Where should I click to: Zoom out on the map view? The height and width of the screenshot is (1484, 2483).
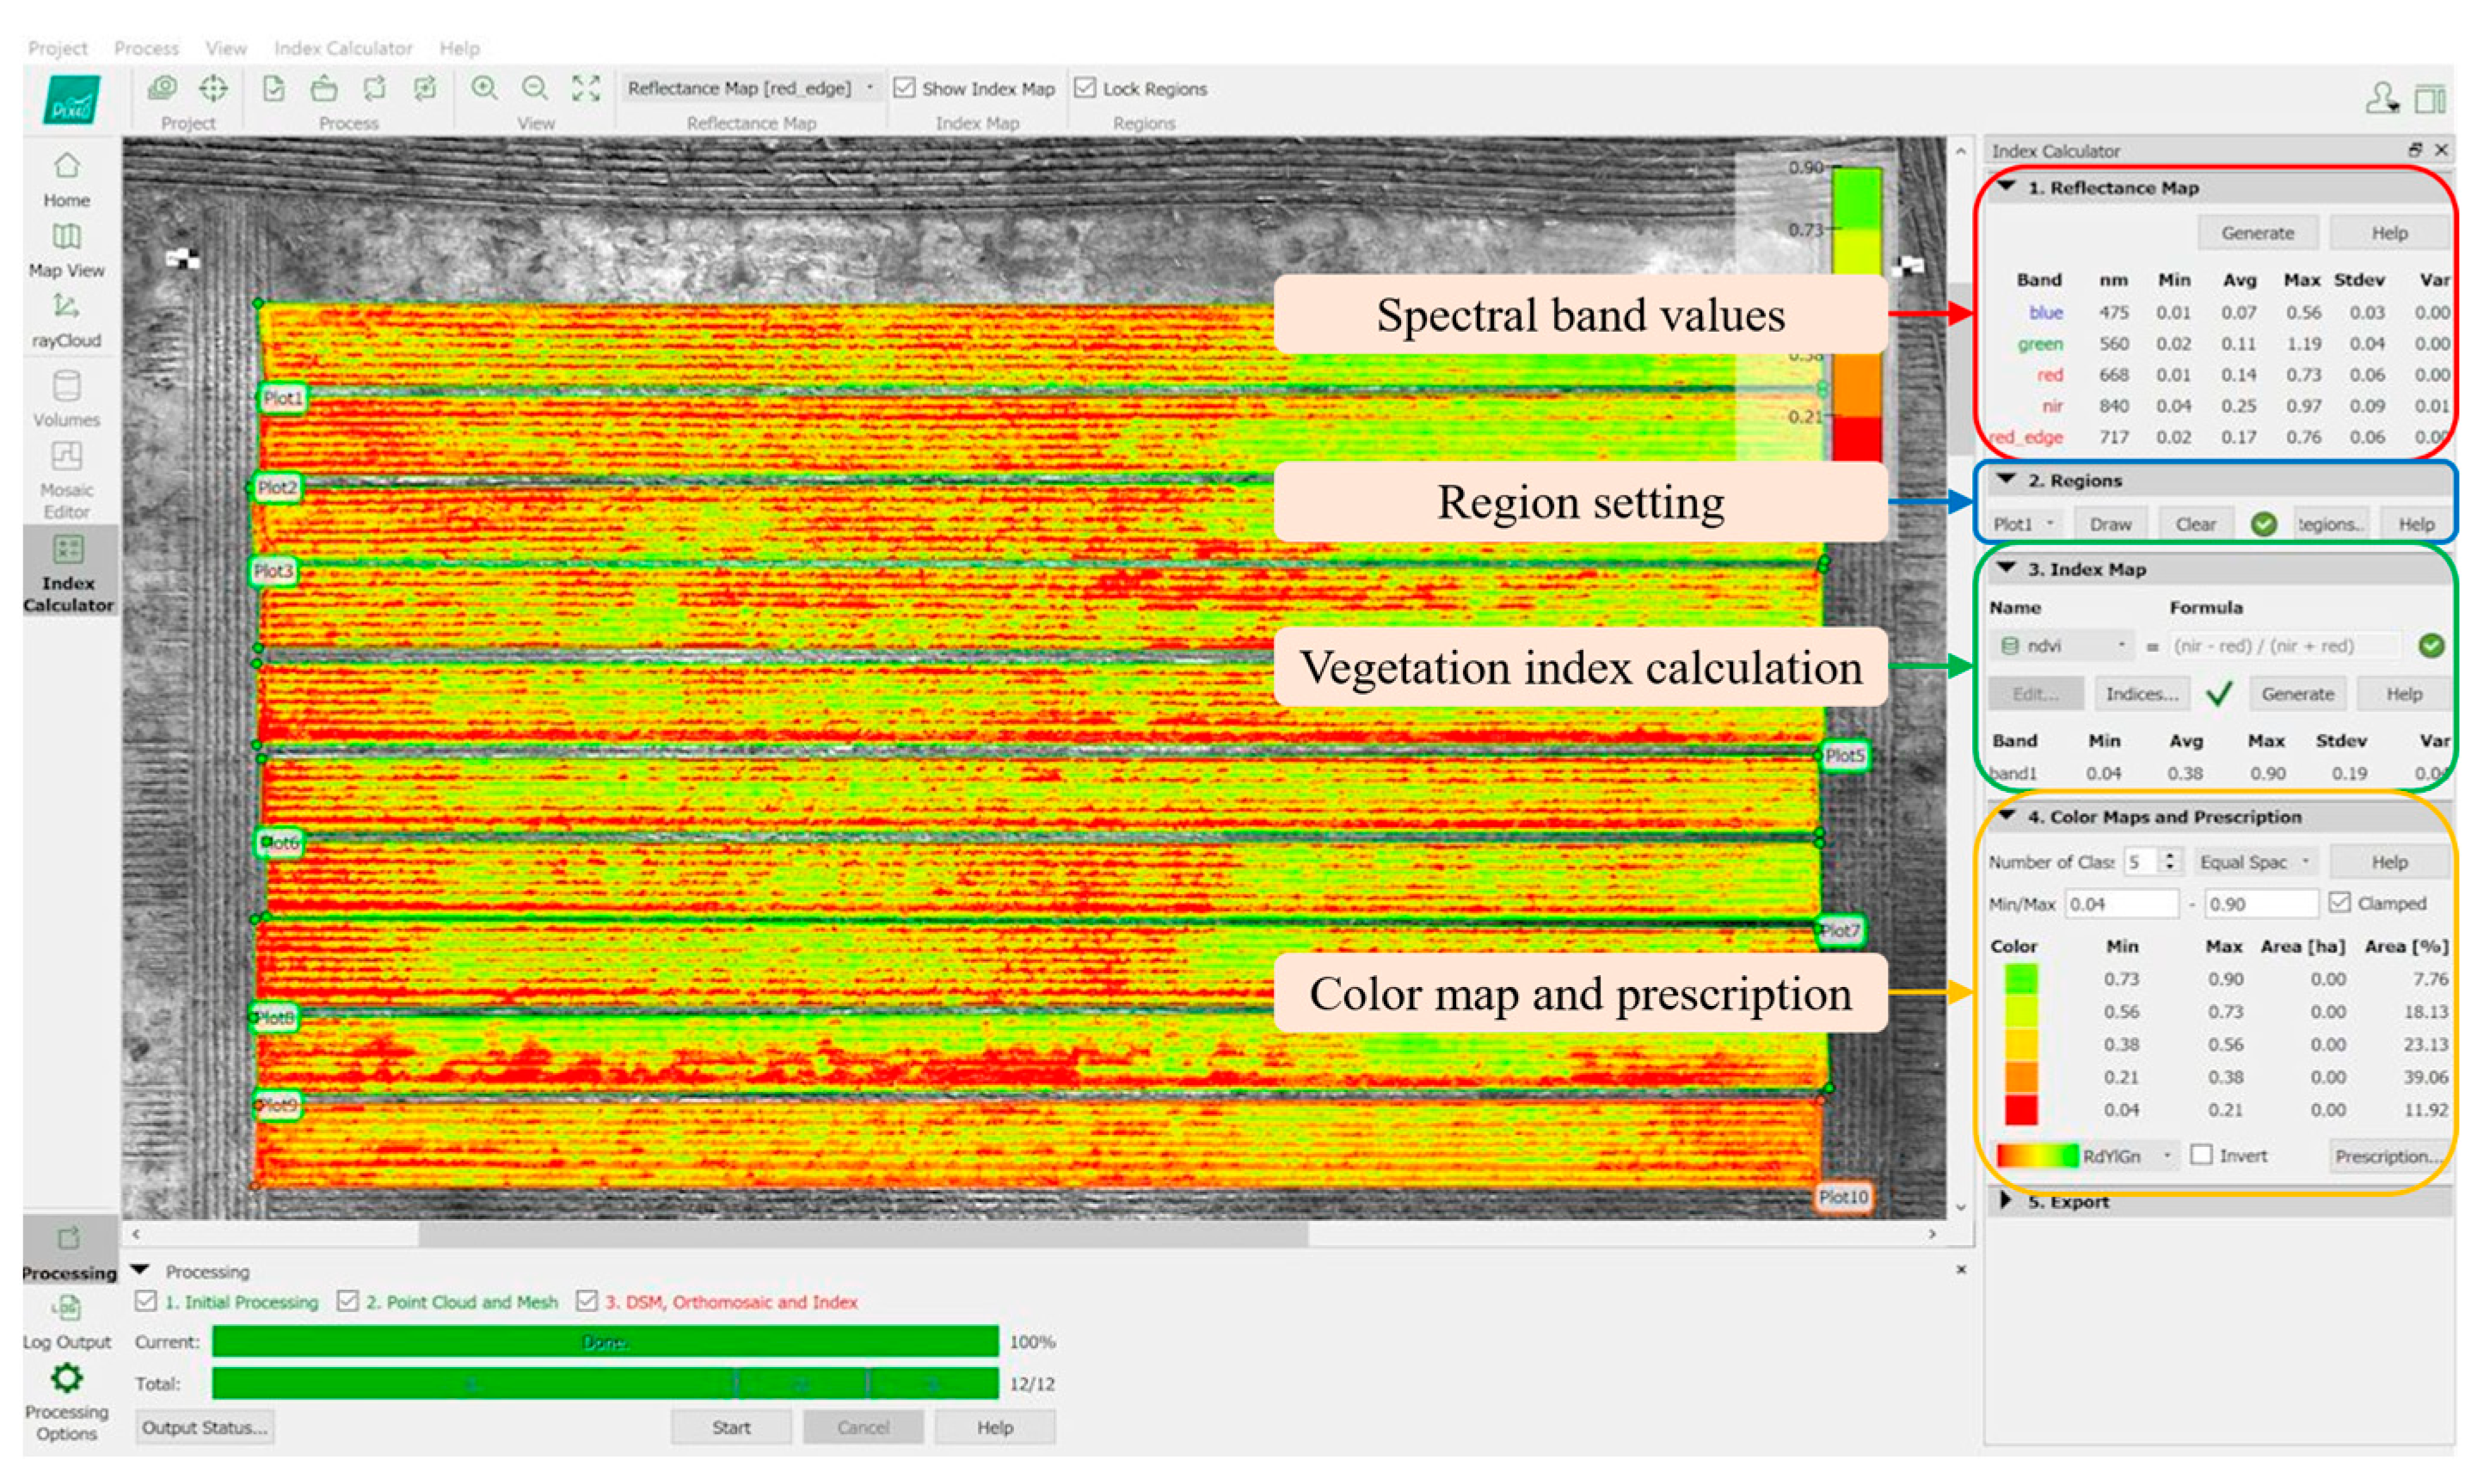pos(535,88)
